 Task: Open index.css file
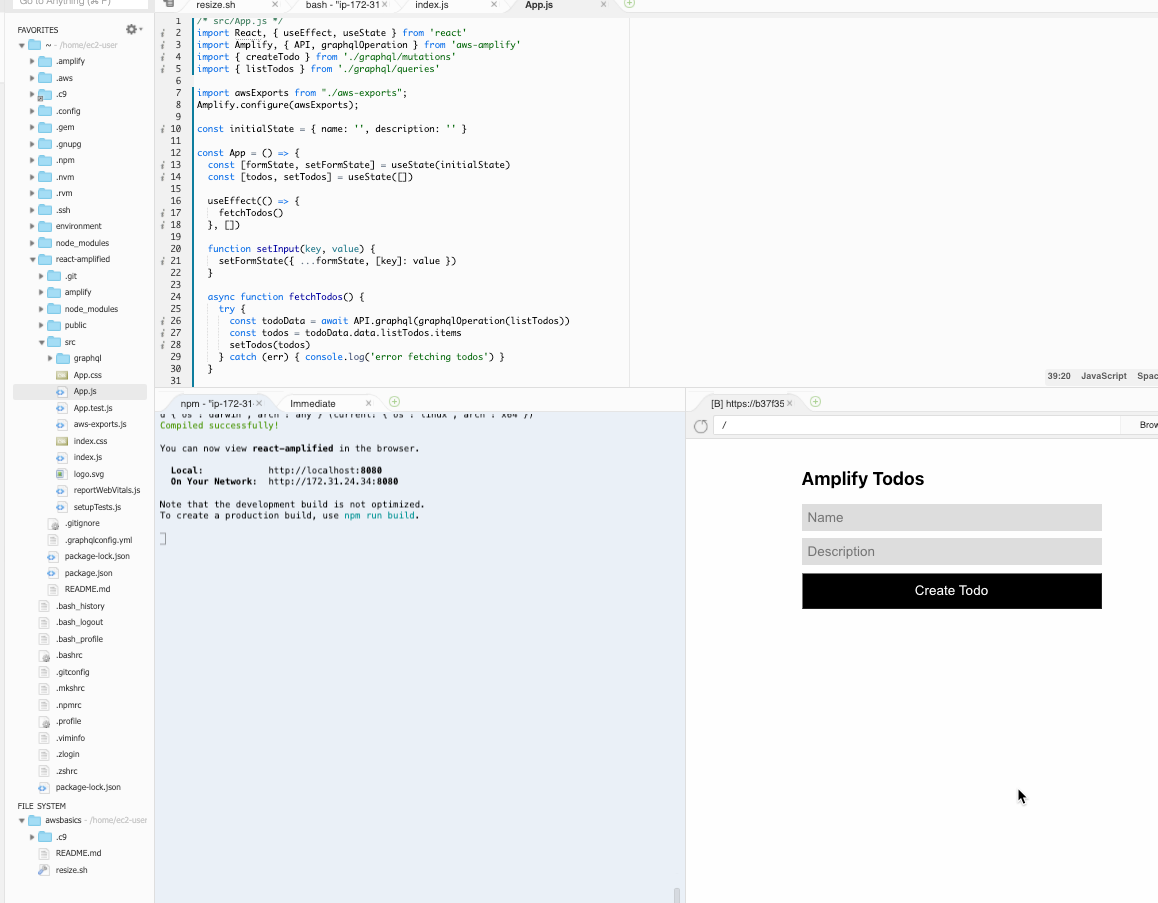[90, 441]
